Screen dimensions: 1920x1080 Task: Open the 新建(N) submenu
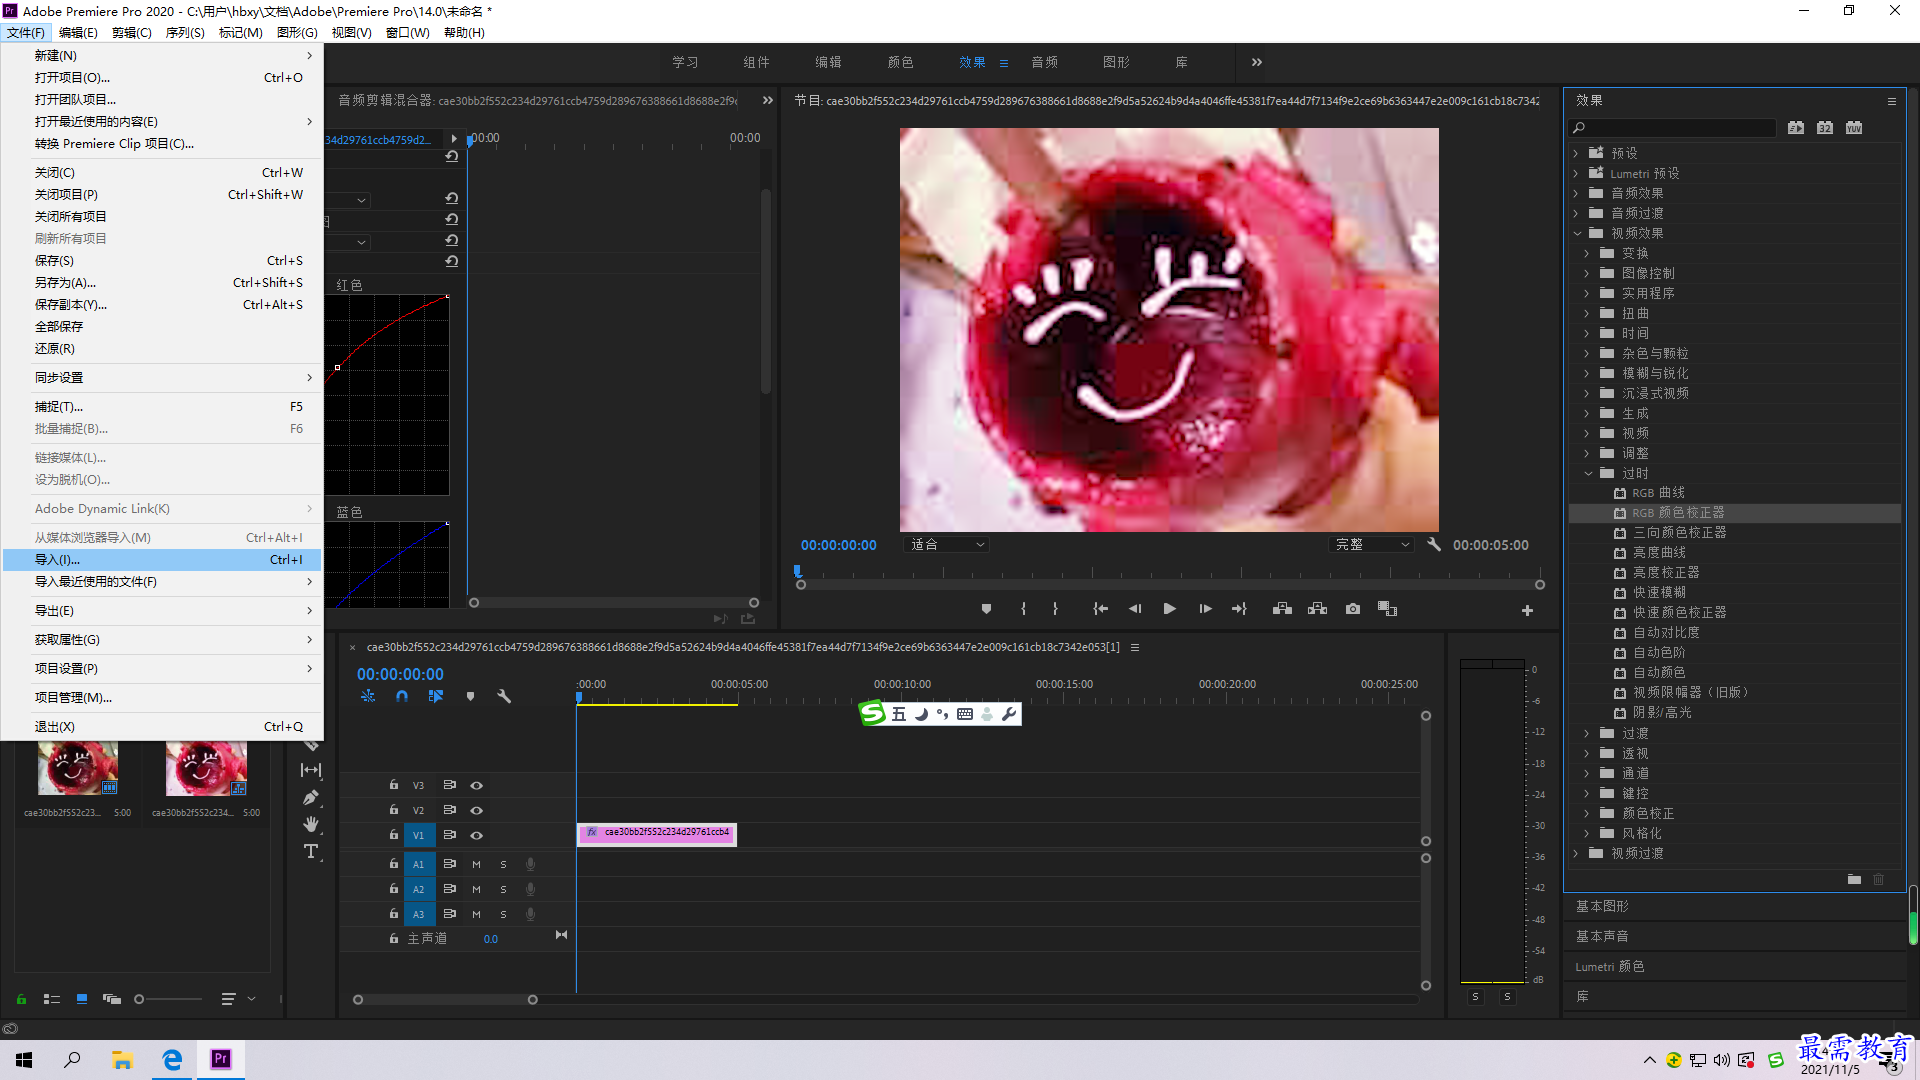coord(162,56)
